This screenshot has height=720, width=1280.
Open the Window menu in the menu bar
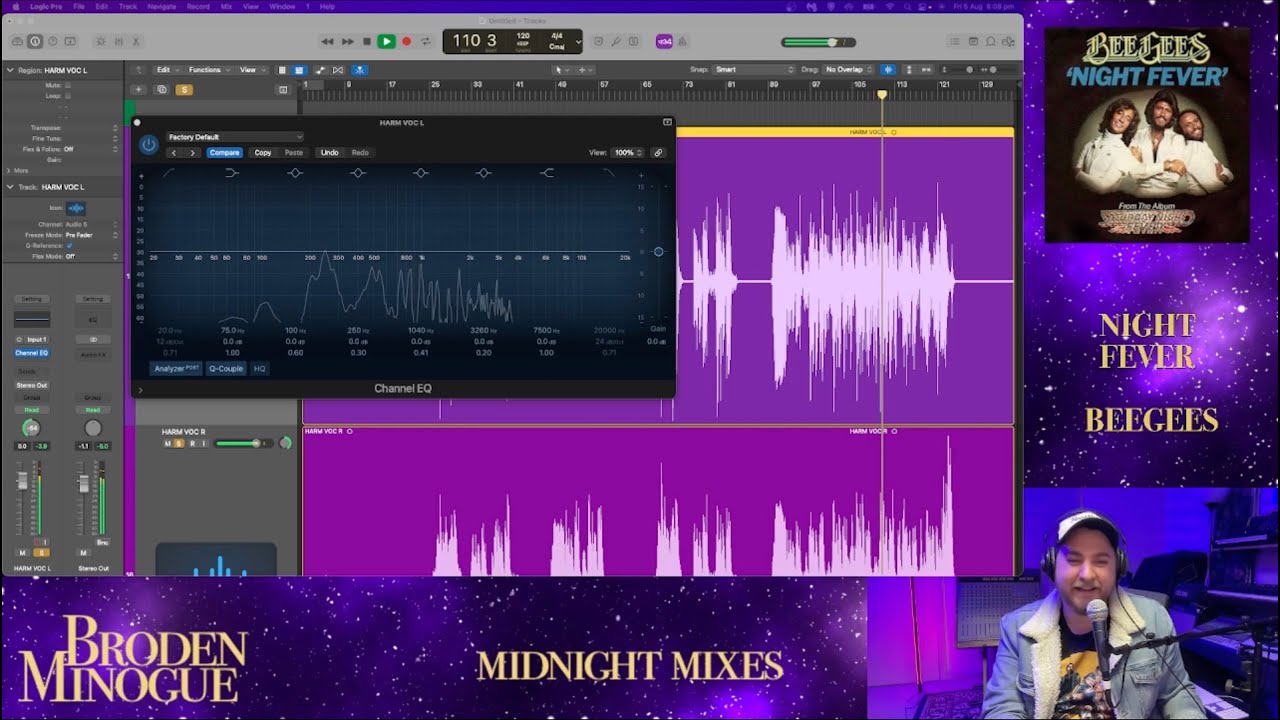pyautogui.click(x=282, y=6)
